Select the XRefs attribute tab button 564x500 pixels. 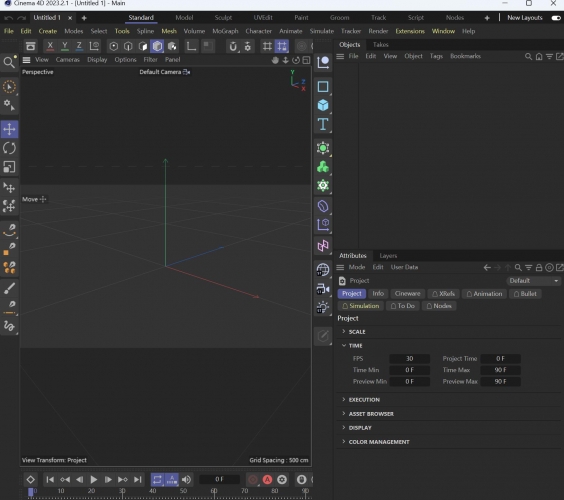coord(444,294)
